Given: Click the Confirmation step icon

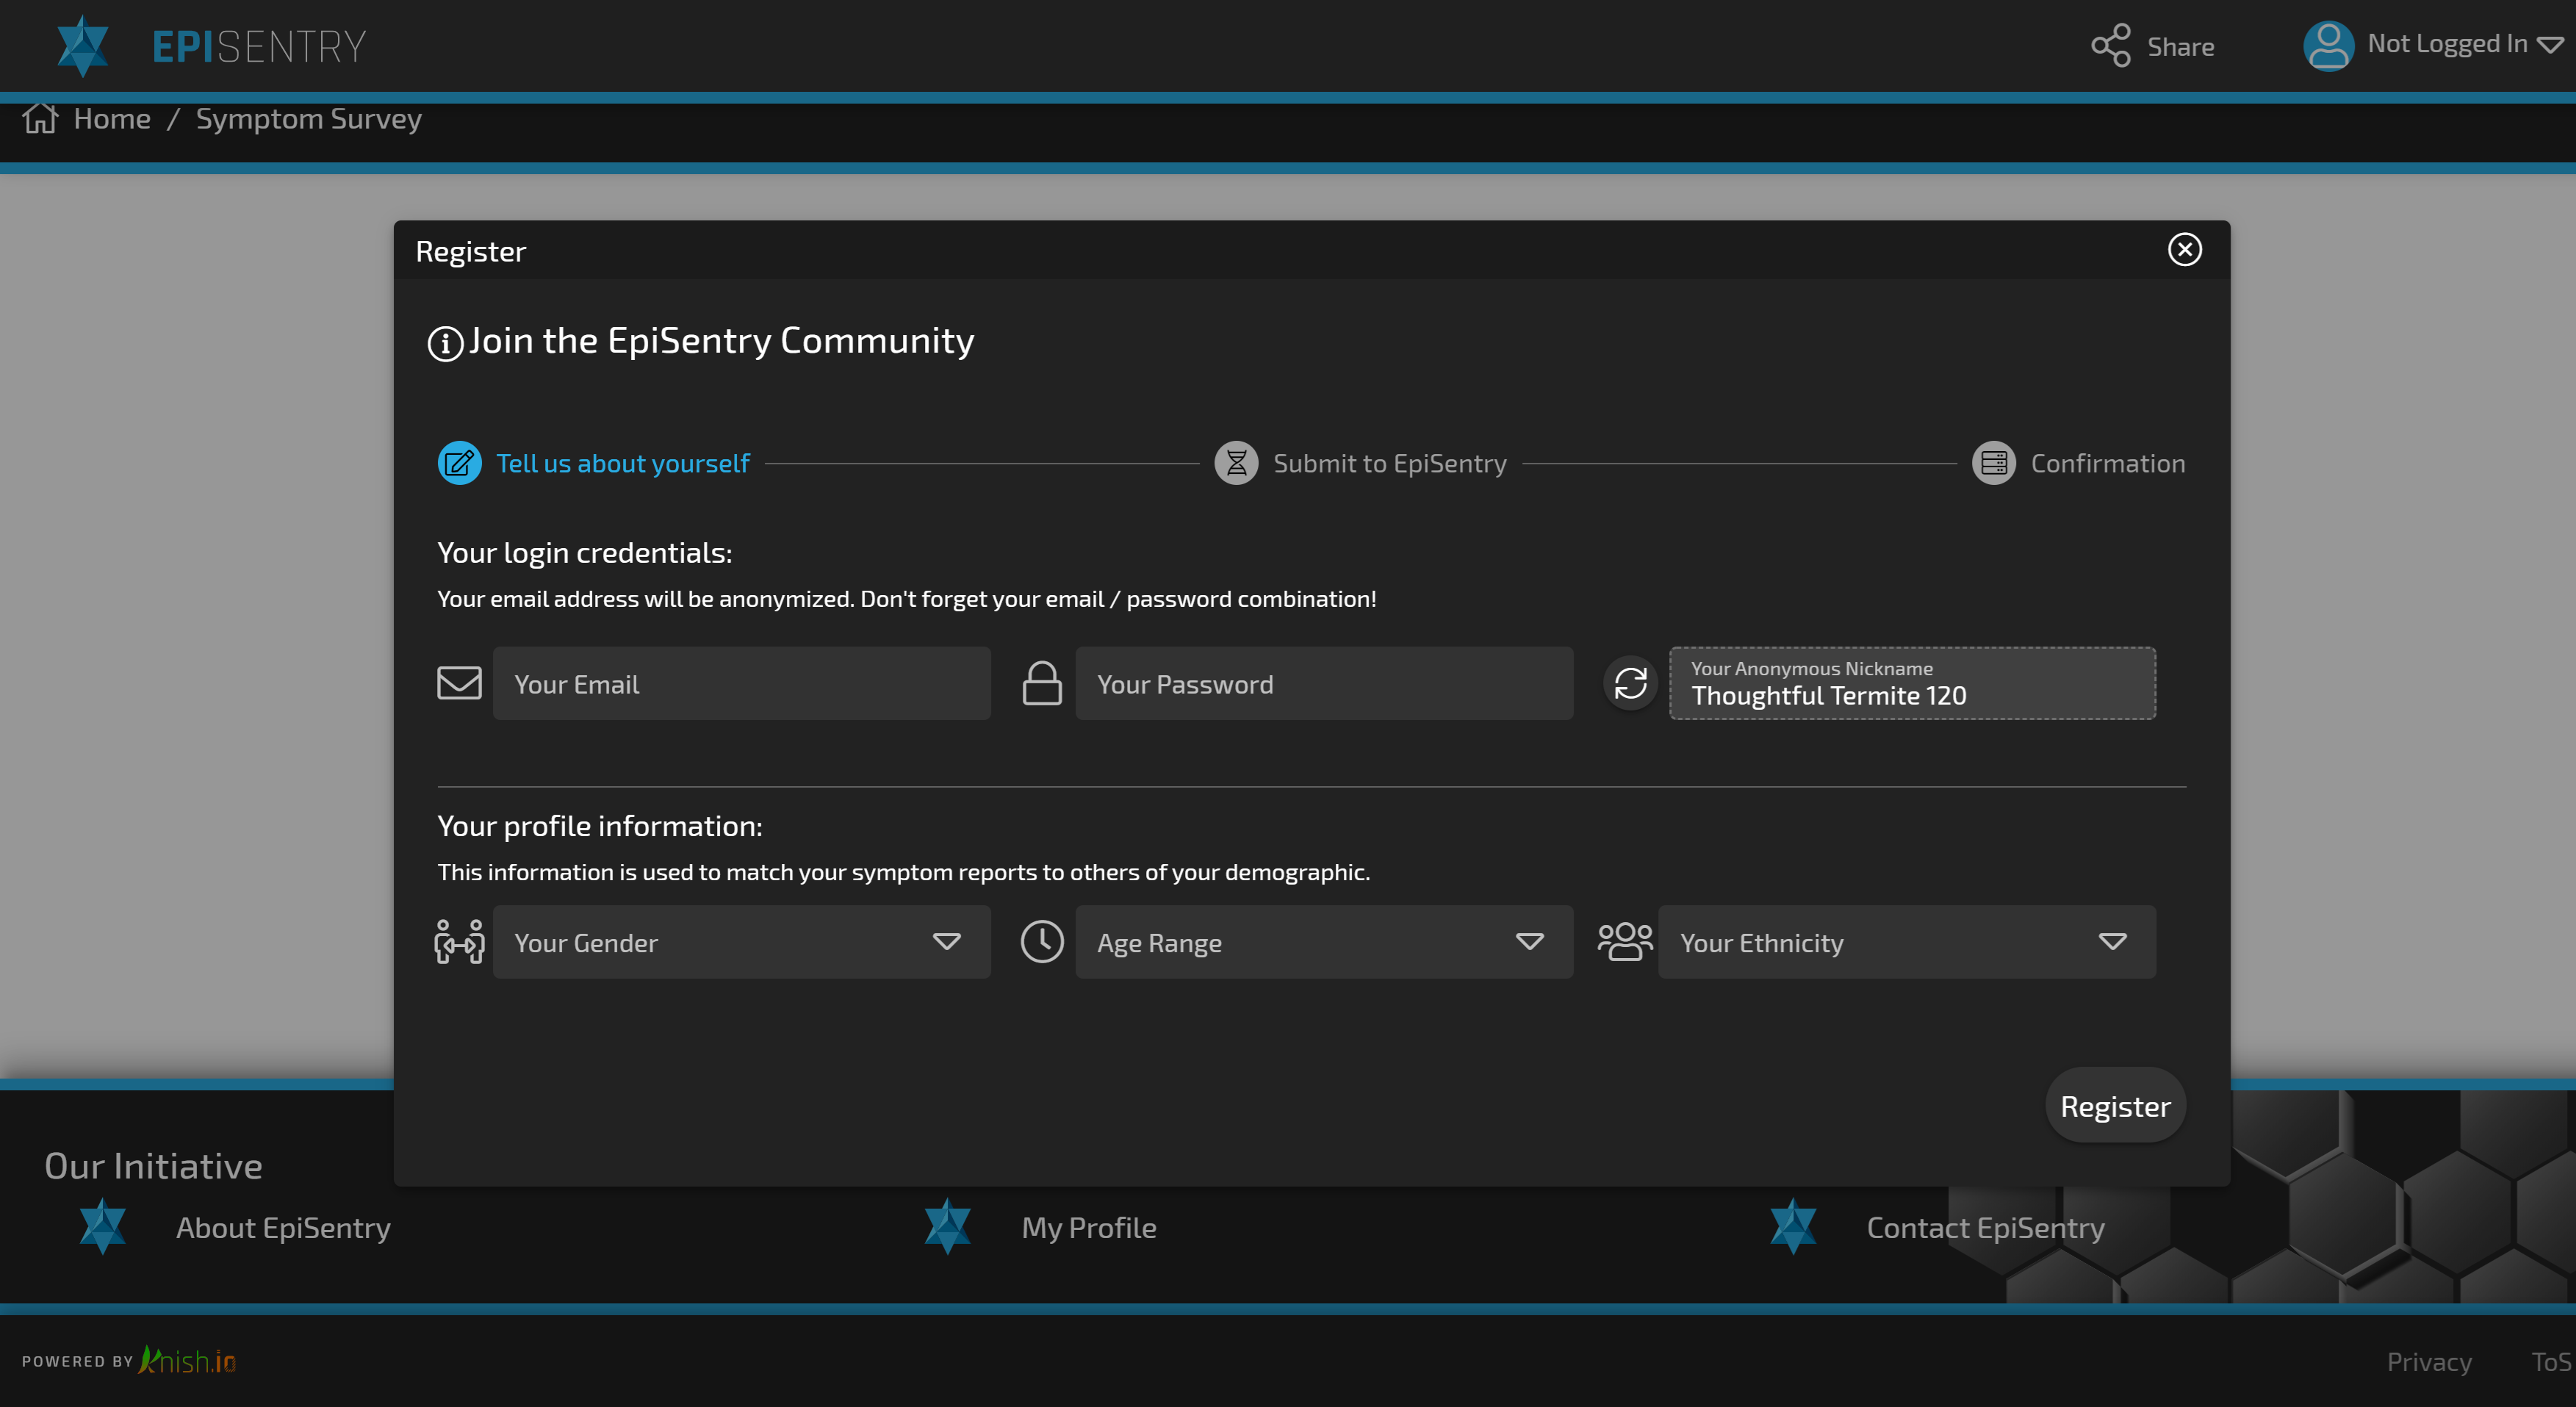Looking at the screenshot, I should 1993,464.
